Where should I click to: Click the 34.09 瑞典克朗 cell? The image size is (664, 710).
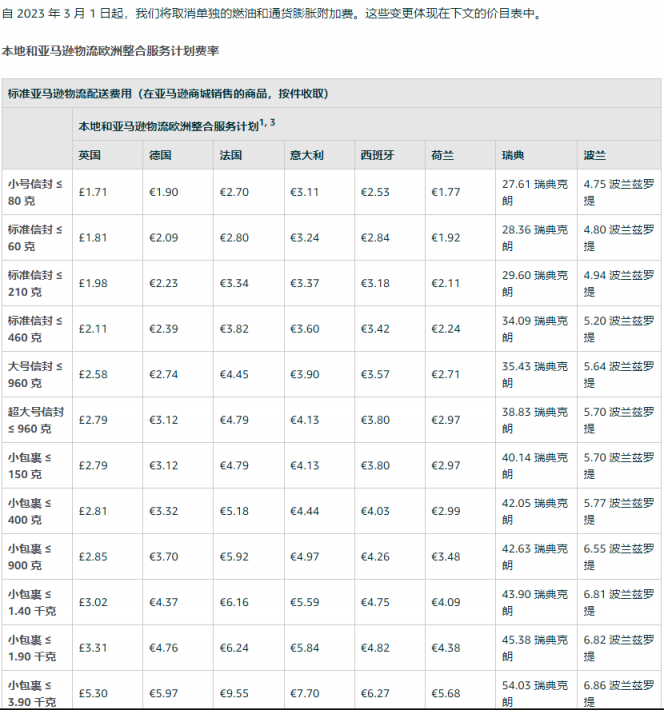coord(535,329)
